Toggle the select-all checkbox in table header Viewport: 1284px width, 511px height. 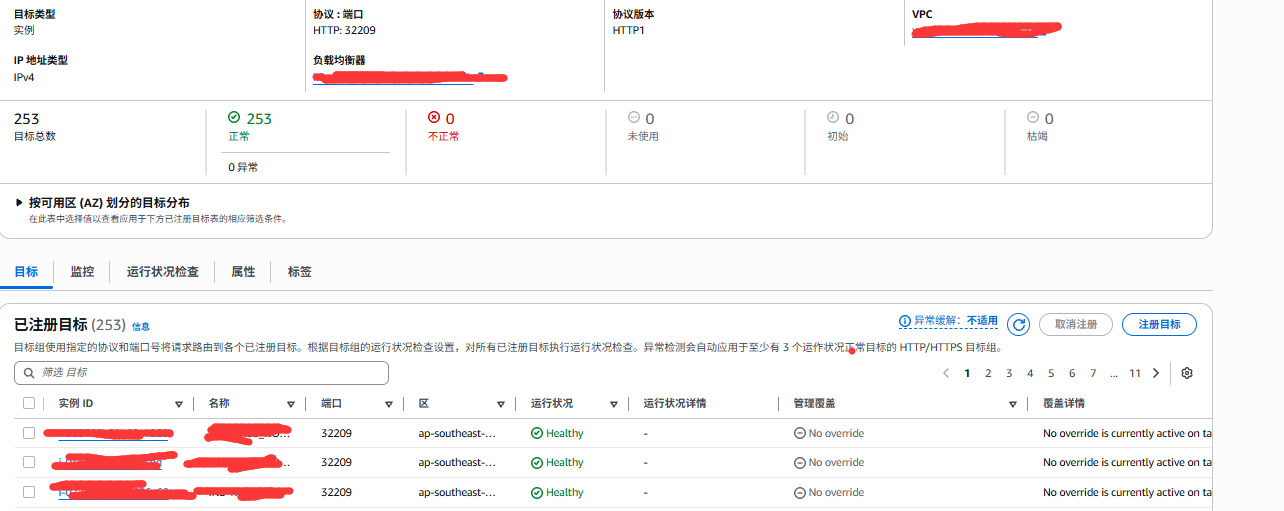point(29,403)
